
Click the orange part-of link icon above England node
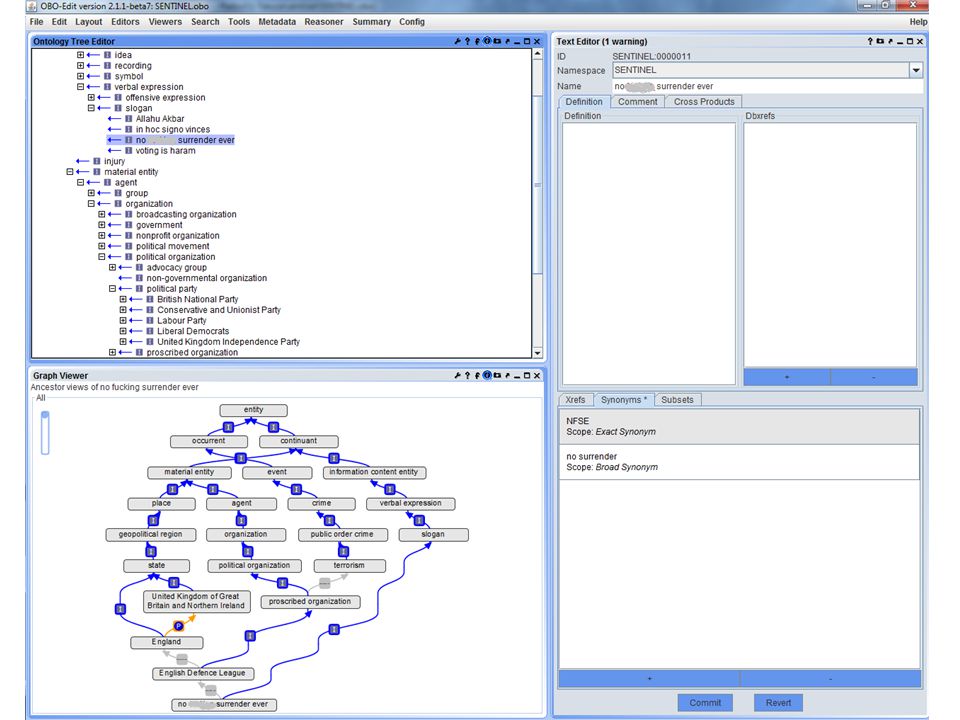pos(178,626)
